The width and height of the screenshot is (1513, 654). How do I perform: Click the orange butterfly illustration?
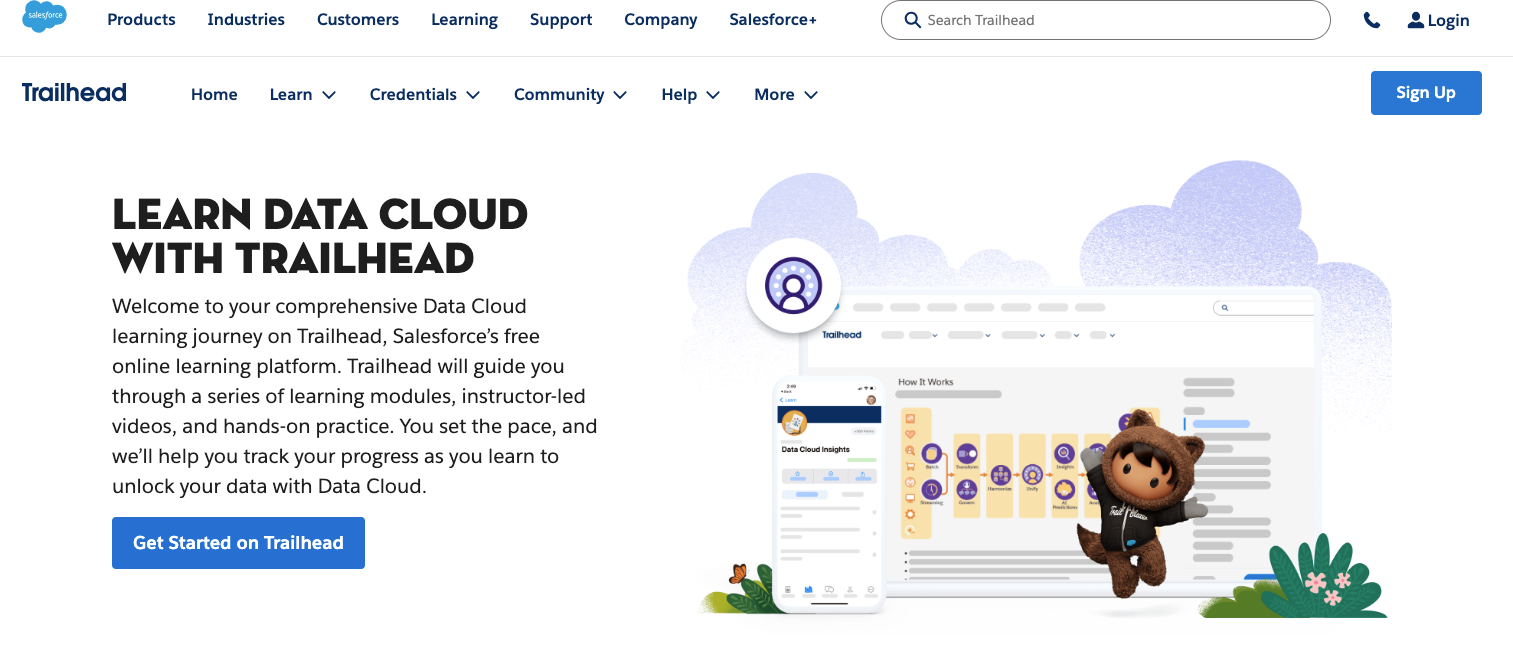738,574
